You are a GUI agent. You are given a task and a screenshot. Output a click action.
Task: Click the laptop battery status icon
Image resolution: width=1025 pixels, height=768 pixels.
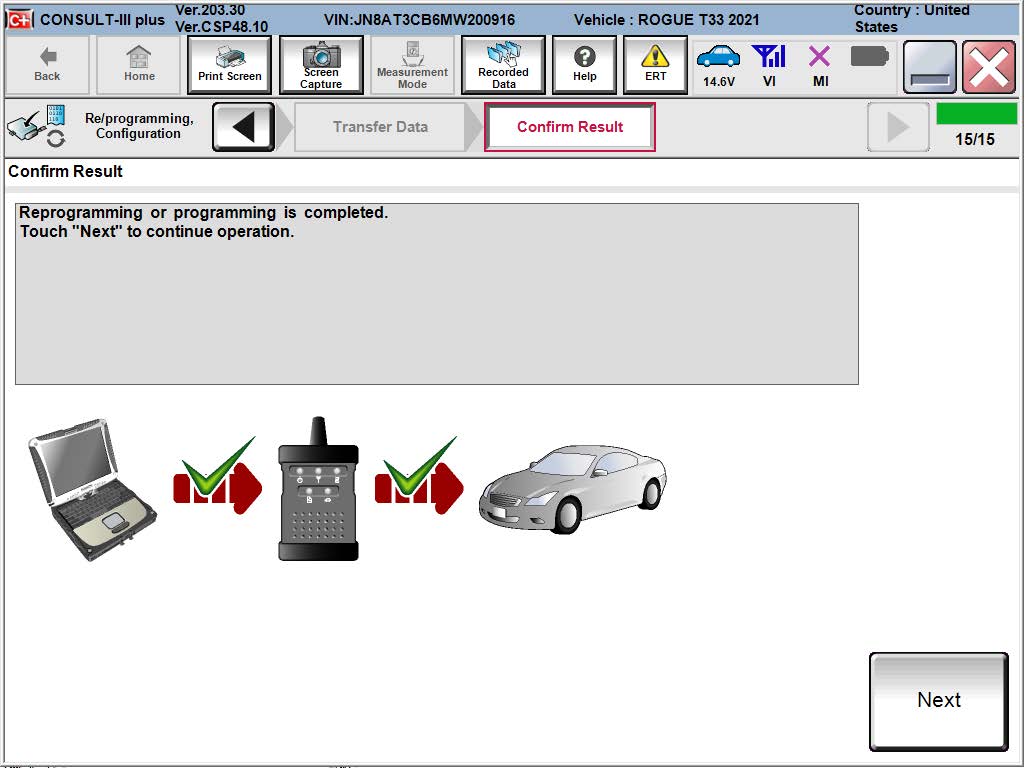(869, 57)
